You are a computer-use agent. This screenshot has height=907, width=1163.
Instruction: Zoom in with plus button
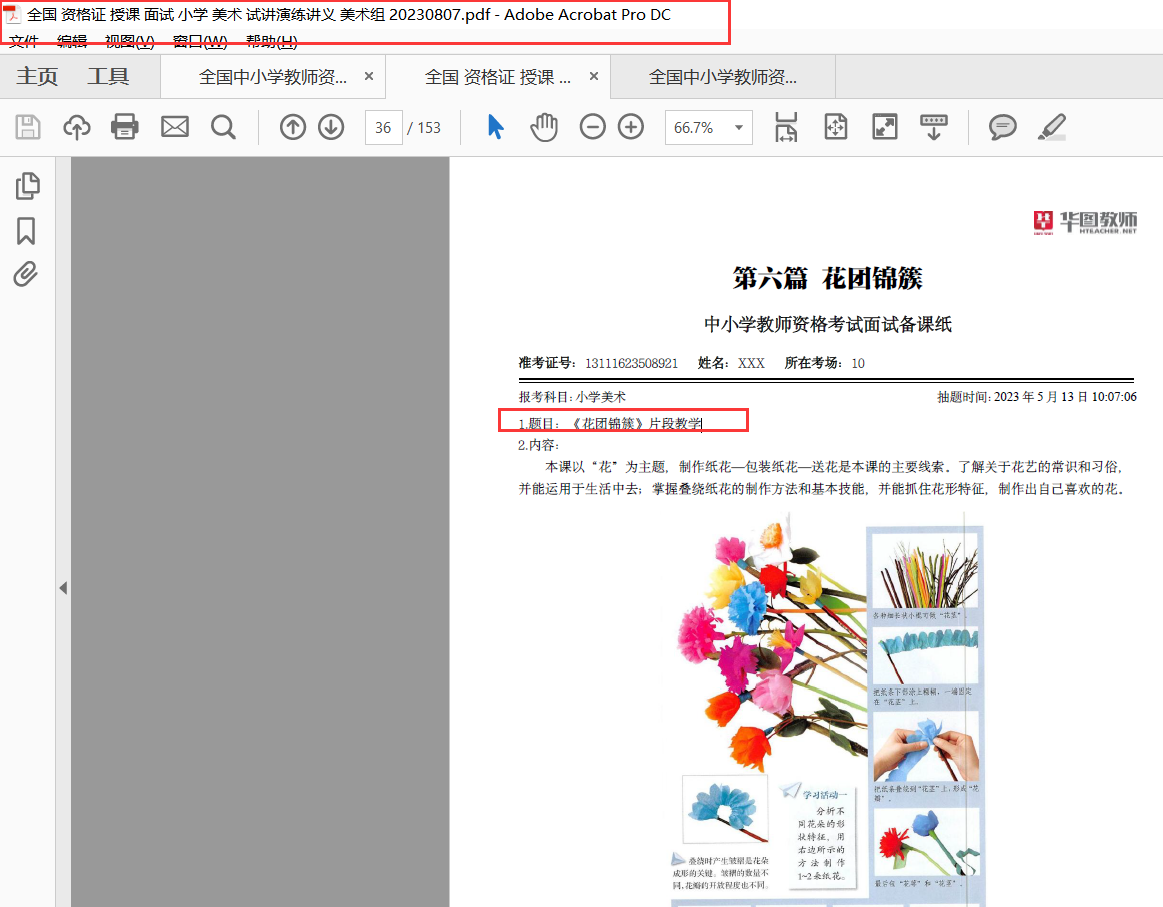(x=631, y=127)
